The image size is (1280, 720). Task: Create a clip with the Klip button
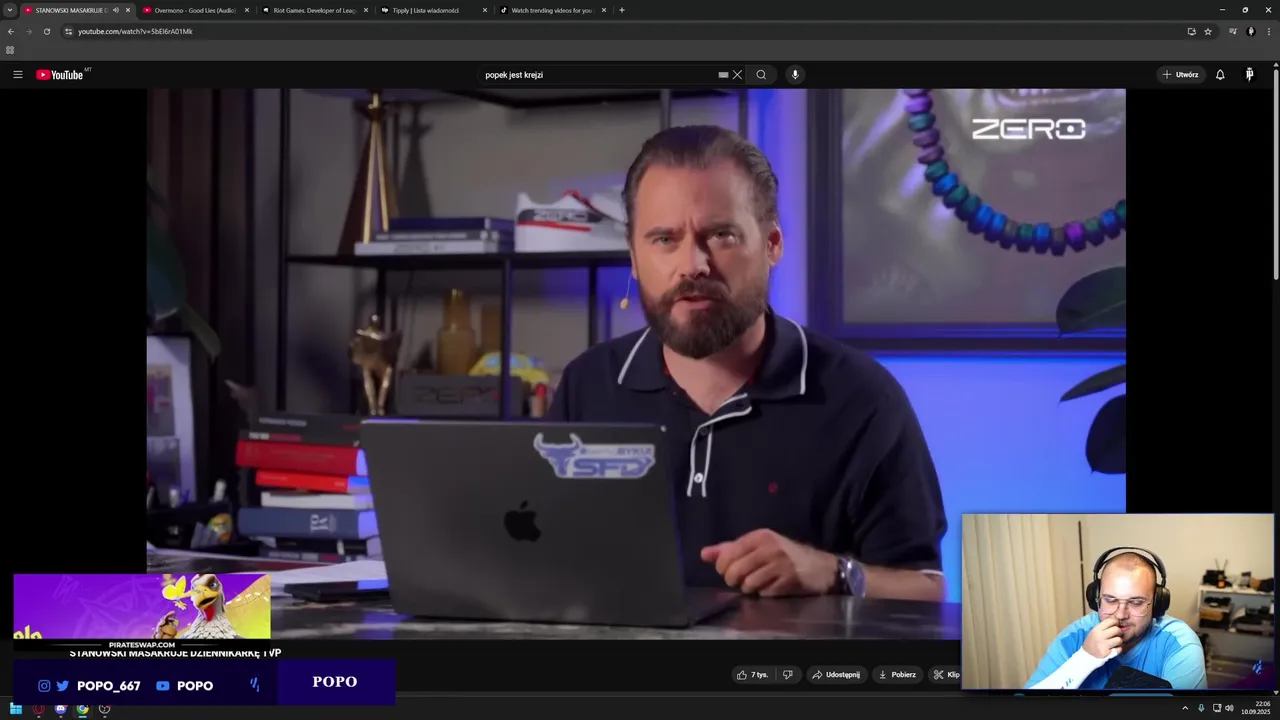[946, 675]
